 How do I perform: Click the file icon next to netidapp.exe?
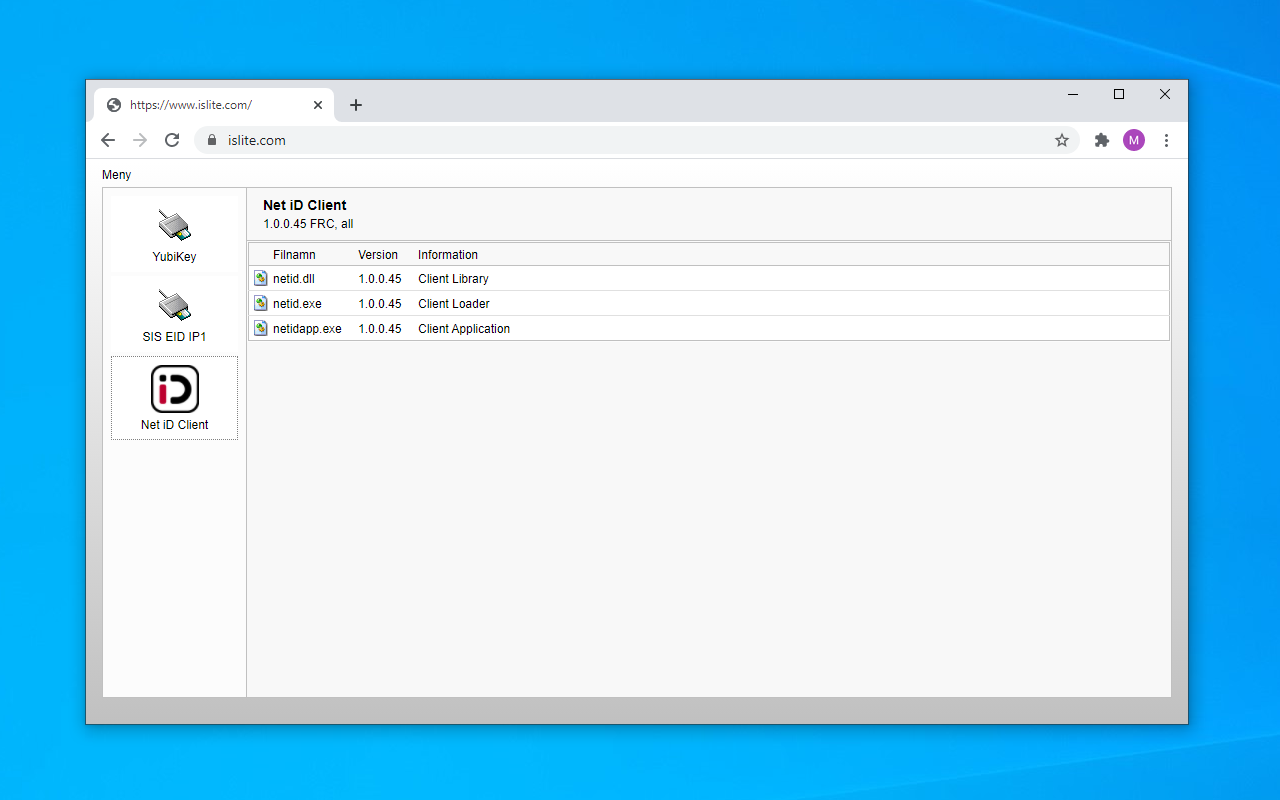262,328
